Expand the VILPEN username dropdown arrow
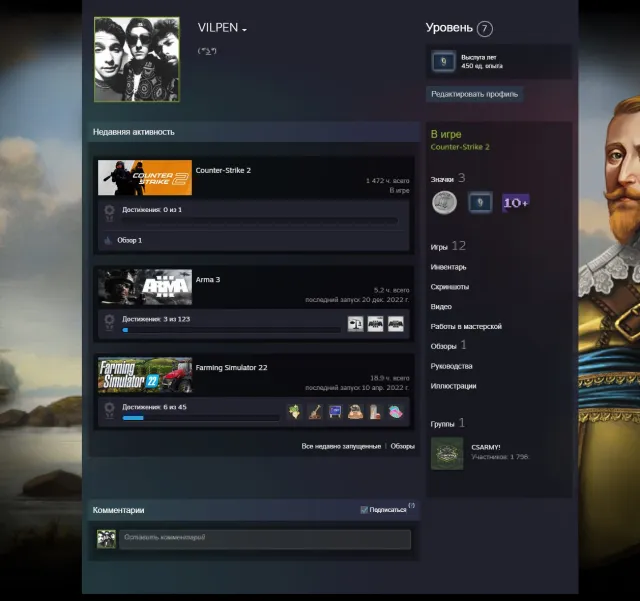The image size is (640, 601). (x=244, y=30)
